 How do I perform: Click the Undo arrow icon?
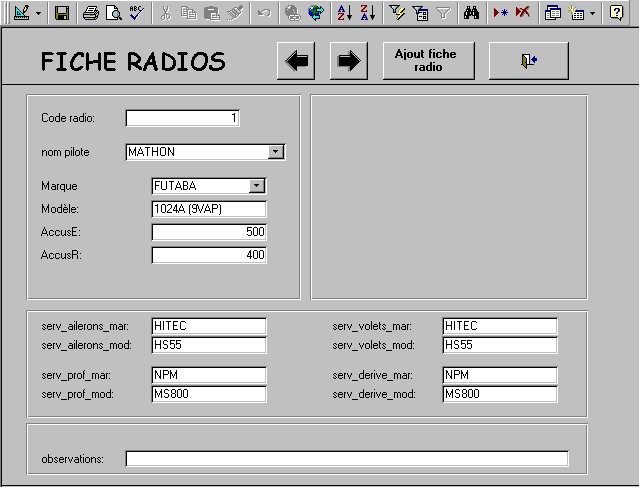264,13
